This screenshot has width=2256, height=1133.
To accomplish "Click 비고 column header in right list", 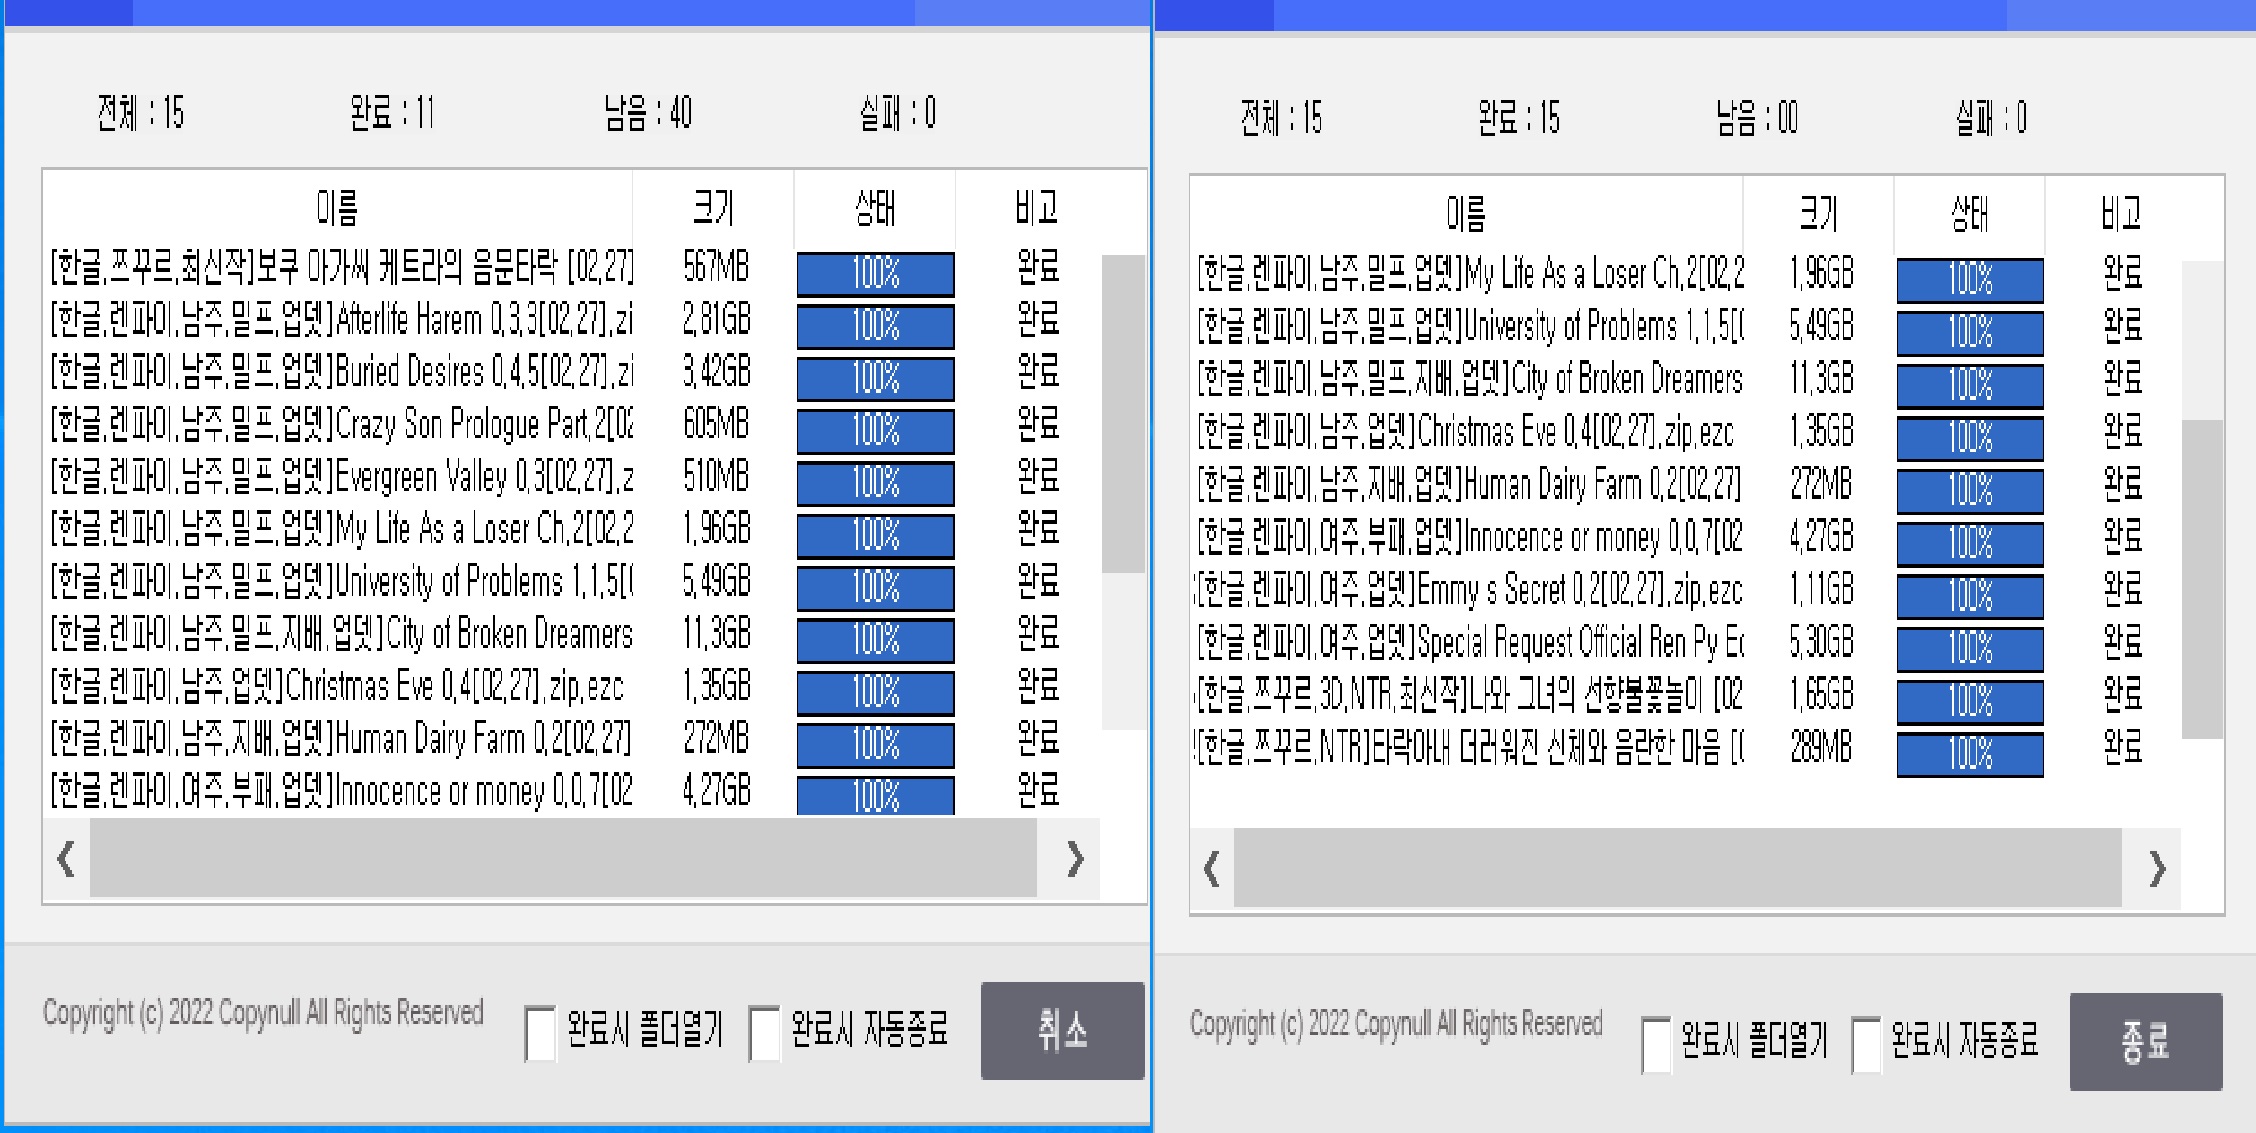I will coord(2121,213).
